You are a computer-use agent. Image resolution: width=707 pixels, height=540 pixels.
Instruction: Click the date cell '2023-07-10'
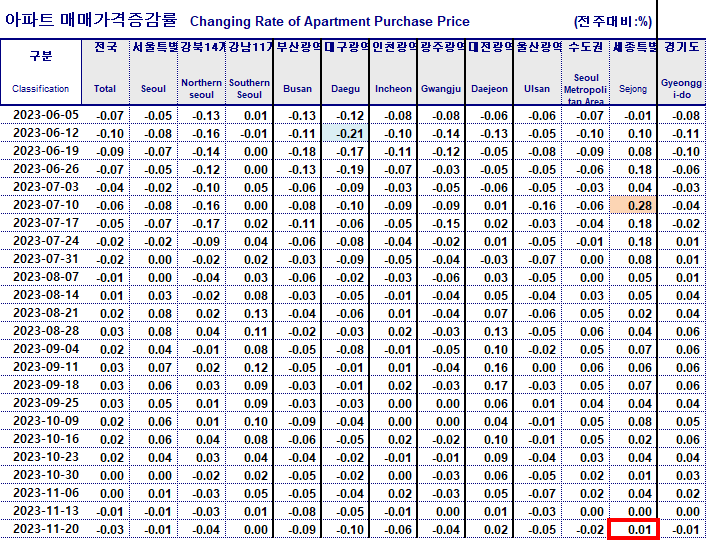46,205
